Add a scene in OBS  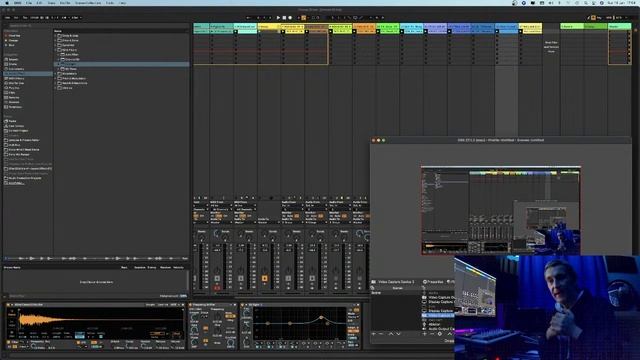(373, 334)
